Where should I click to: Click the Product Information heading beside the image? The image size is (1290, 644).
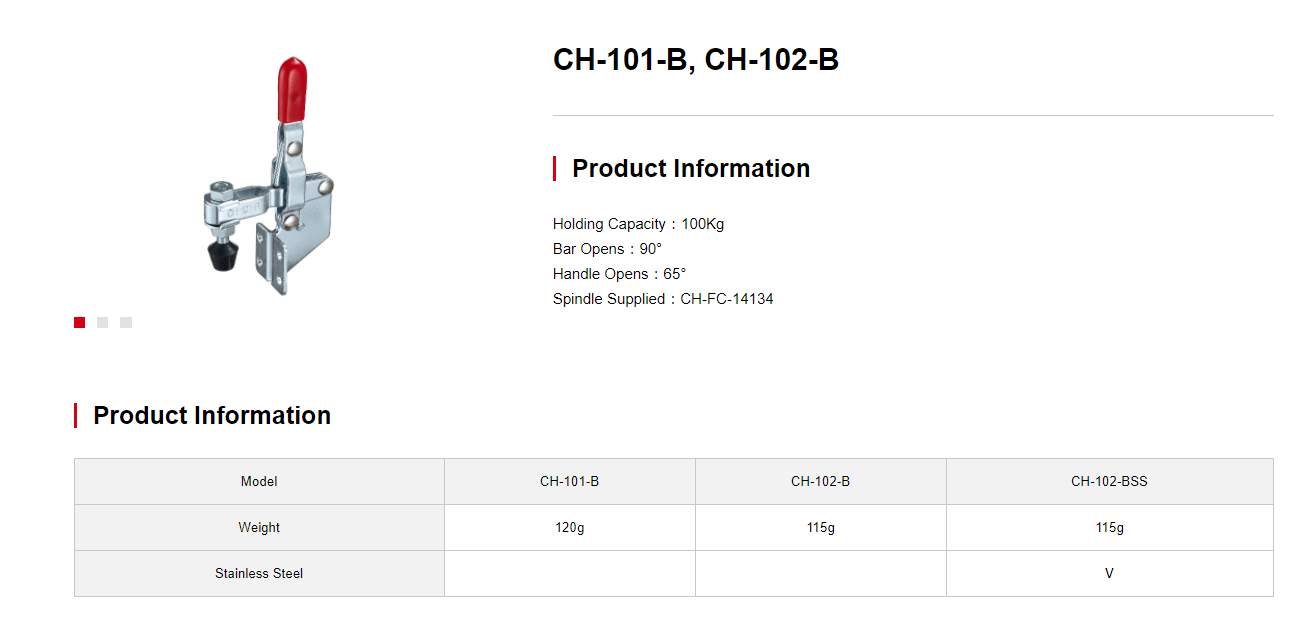coord(691,168)
